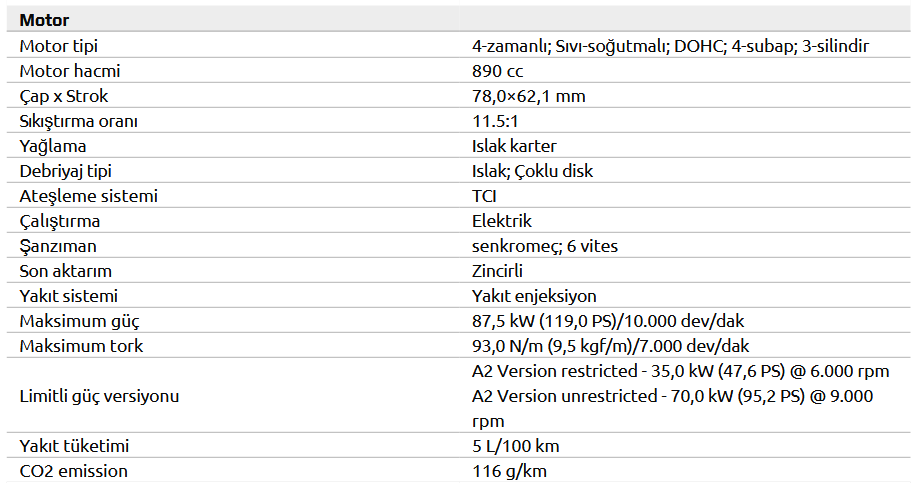Click the Limitli güç versiyonu label
Viewport: 914px width, 497px height.
pos(100,396)
